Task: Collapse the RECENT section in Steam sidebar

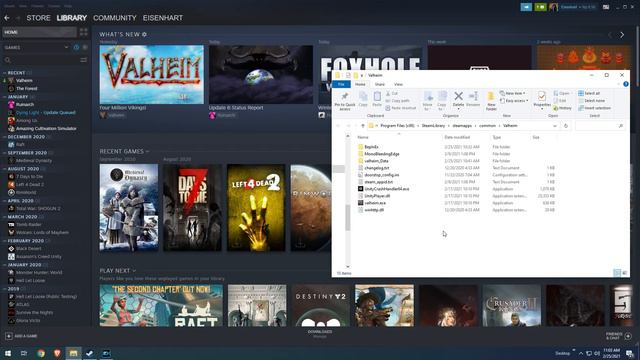Action: point(4,73)
